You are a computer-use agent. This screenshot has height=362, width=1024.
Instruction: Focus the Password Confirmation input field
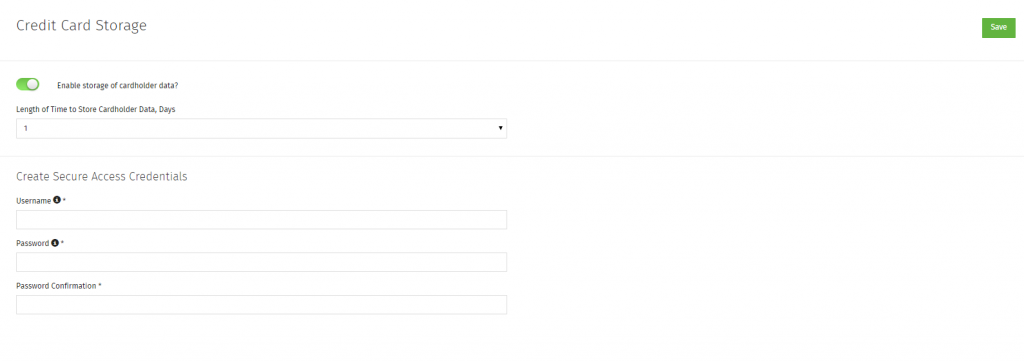[x=261, y=304]
